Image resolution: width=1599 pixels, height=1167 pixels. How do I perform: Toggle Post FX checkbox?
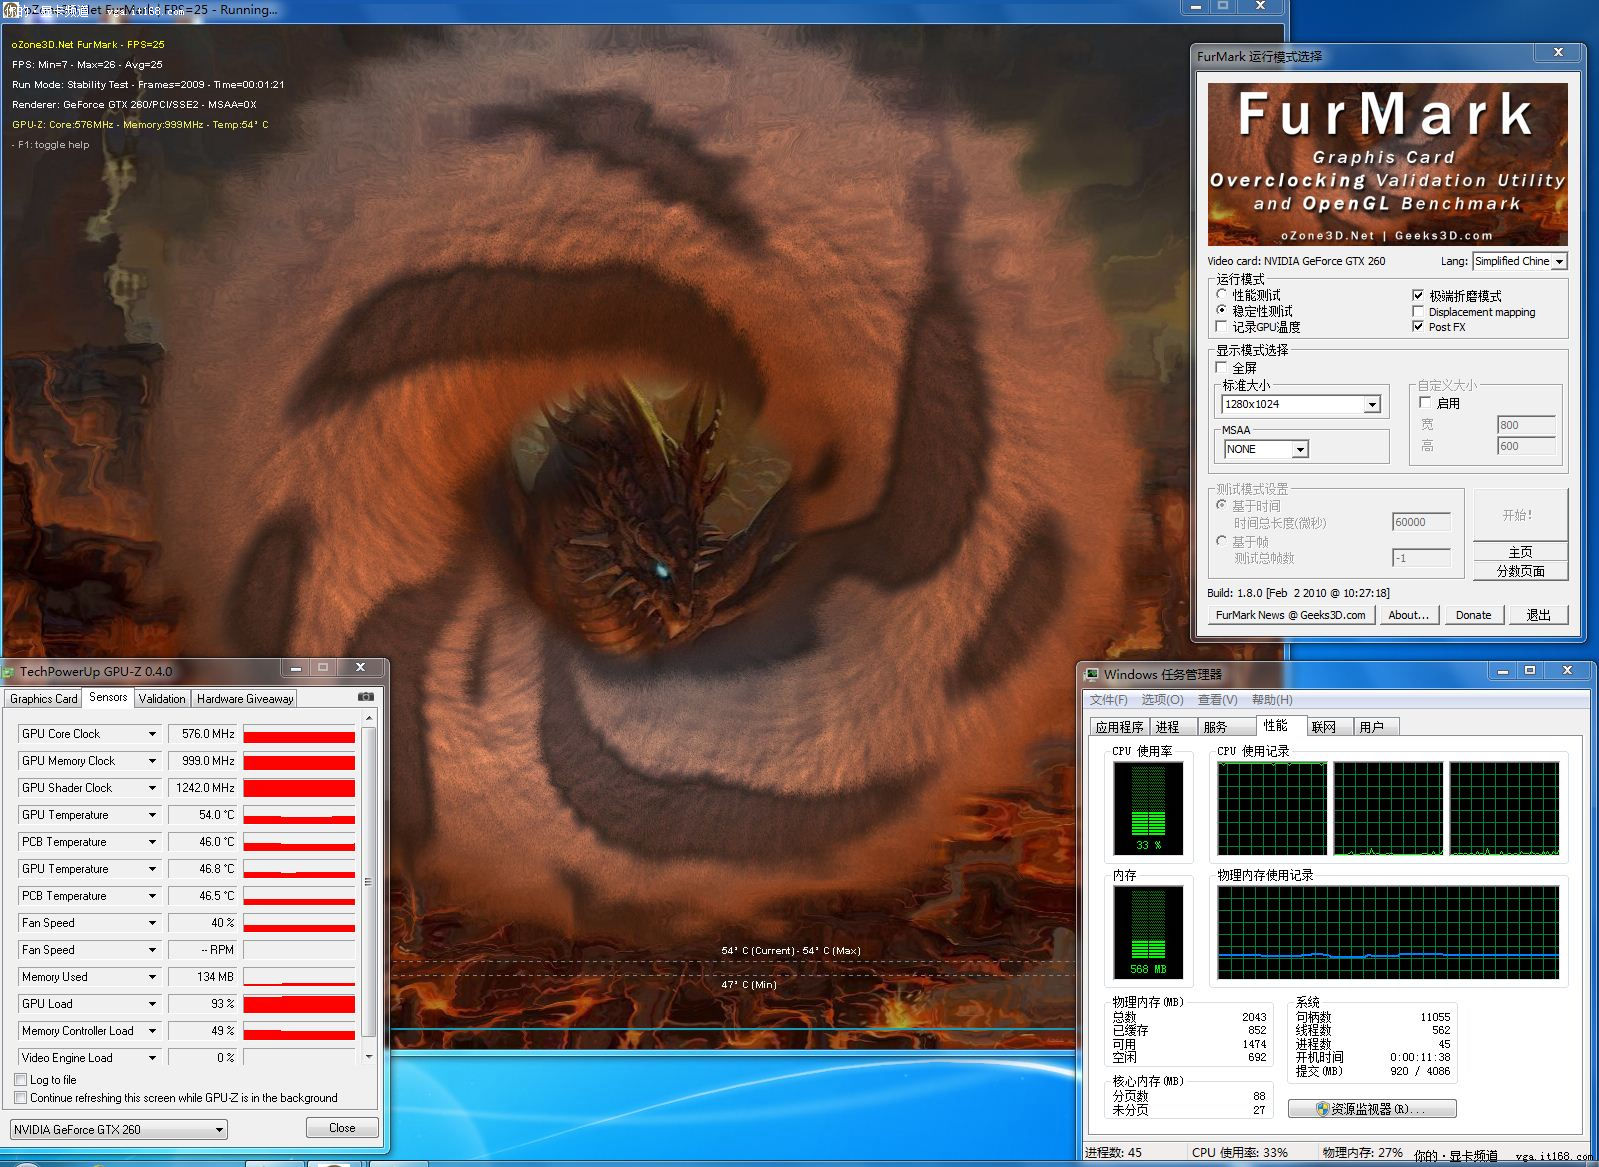tap(1418, 327)
